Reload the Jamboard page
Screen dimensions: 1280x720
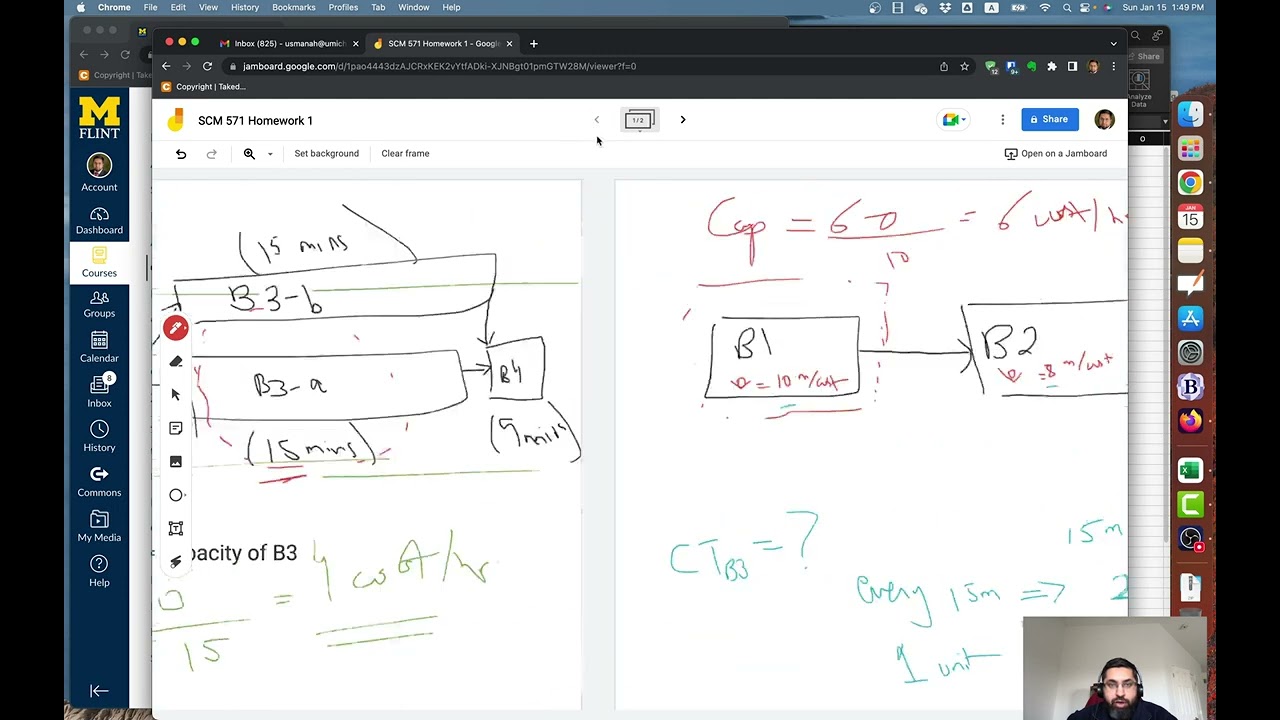coord(207,66)
